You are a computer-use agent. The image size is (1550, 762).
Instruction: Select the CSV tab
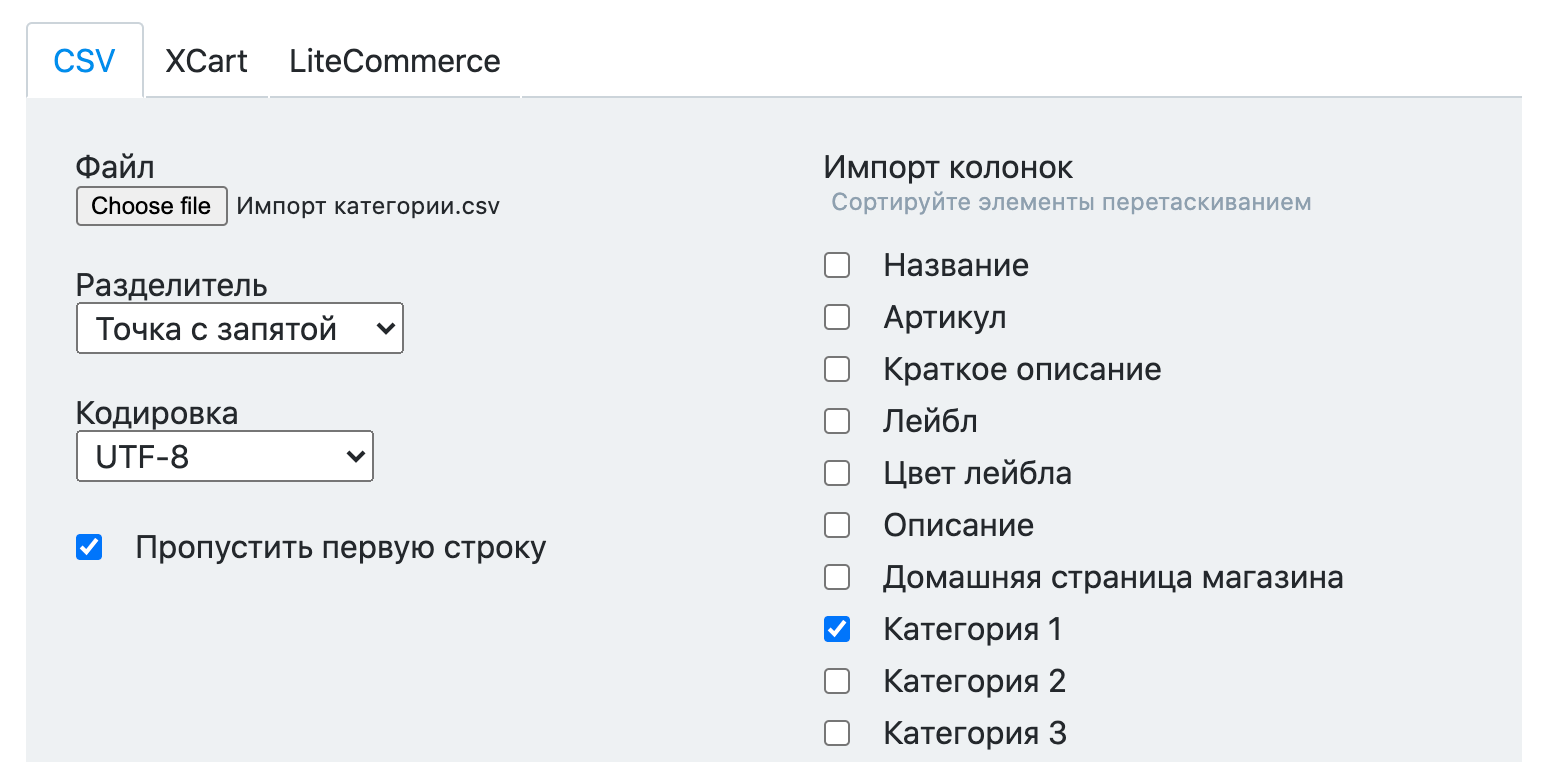(x=85, y=61)
